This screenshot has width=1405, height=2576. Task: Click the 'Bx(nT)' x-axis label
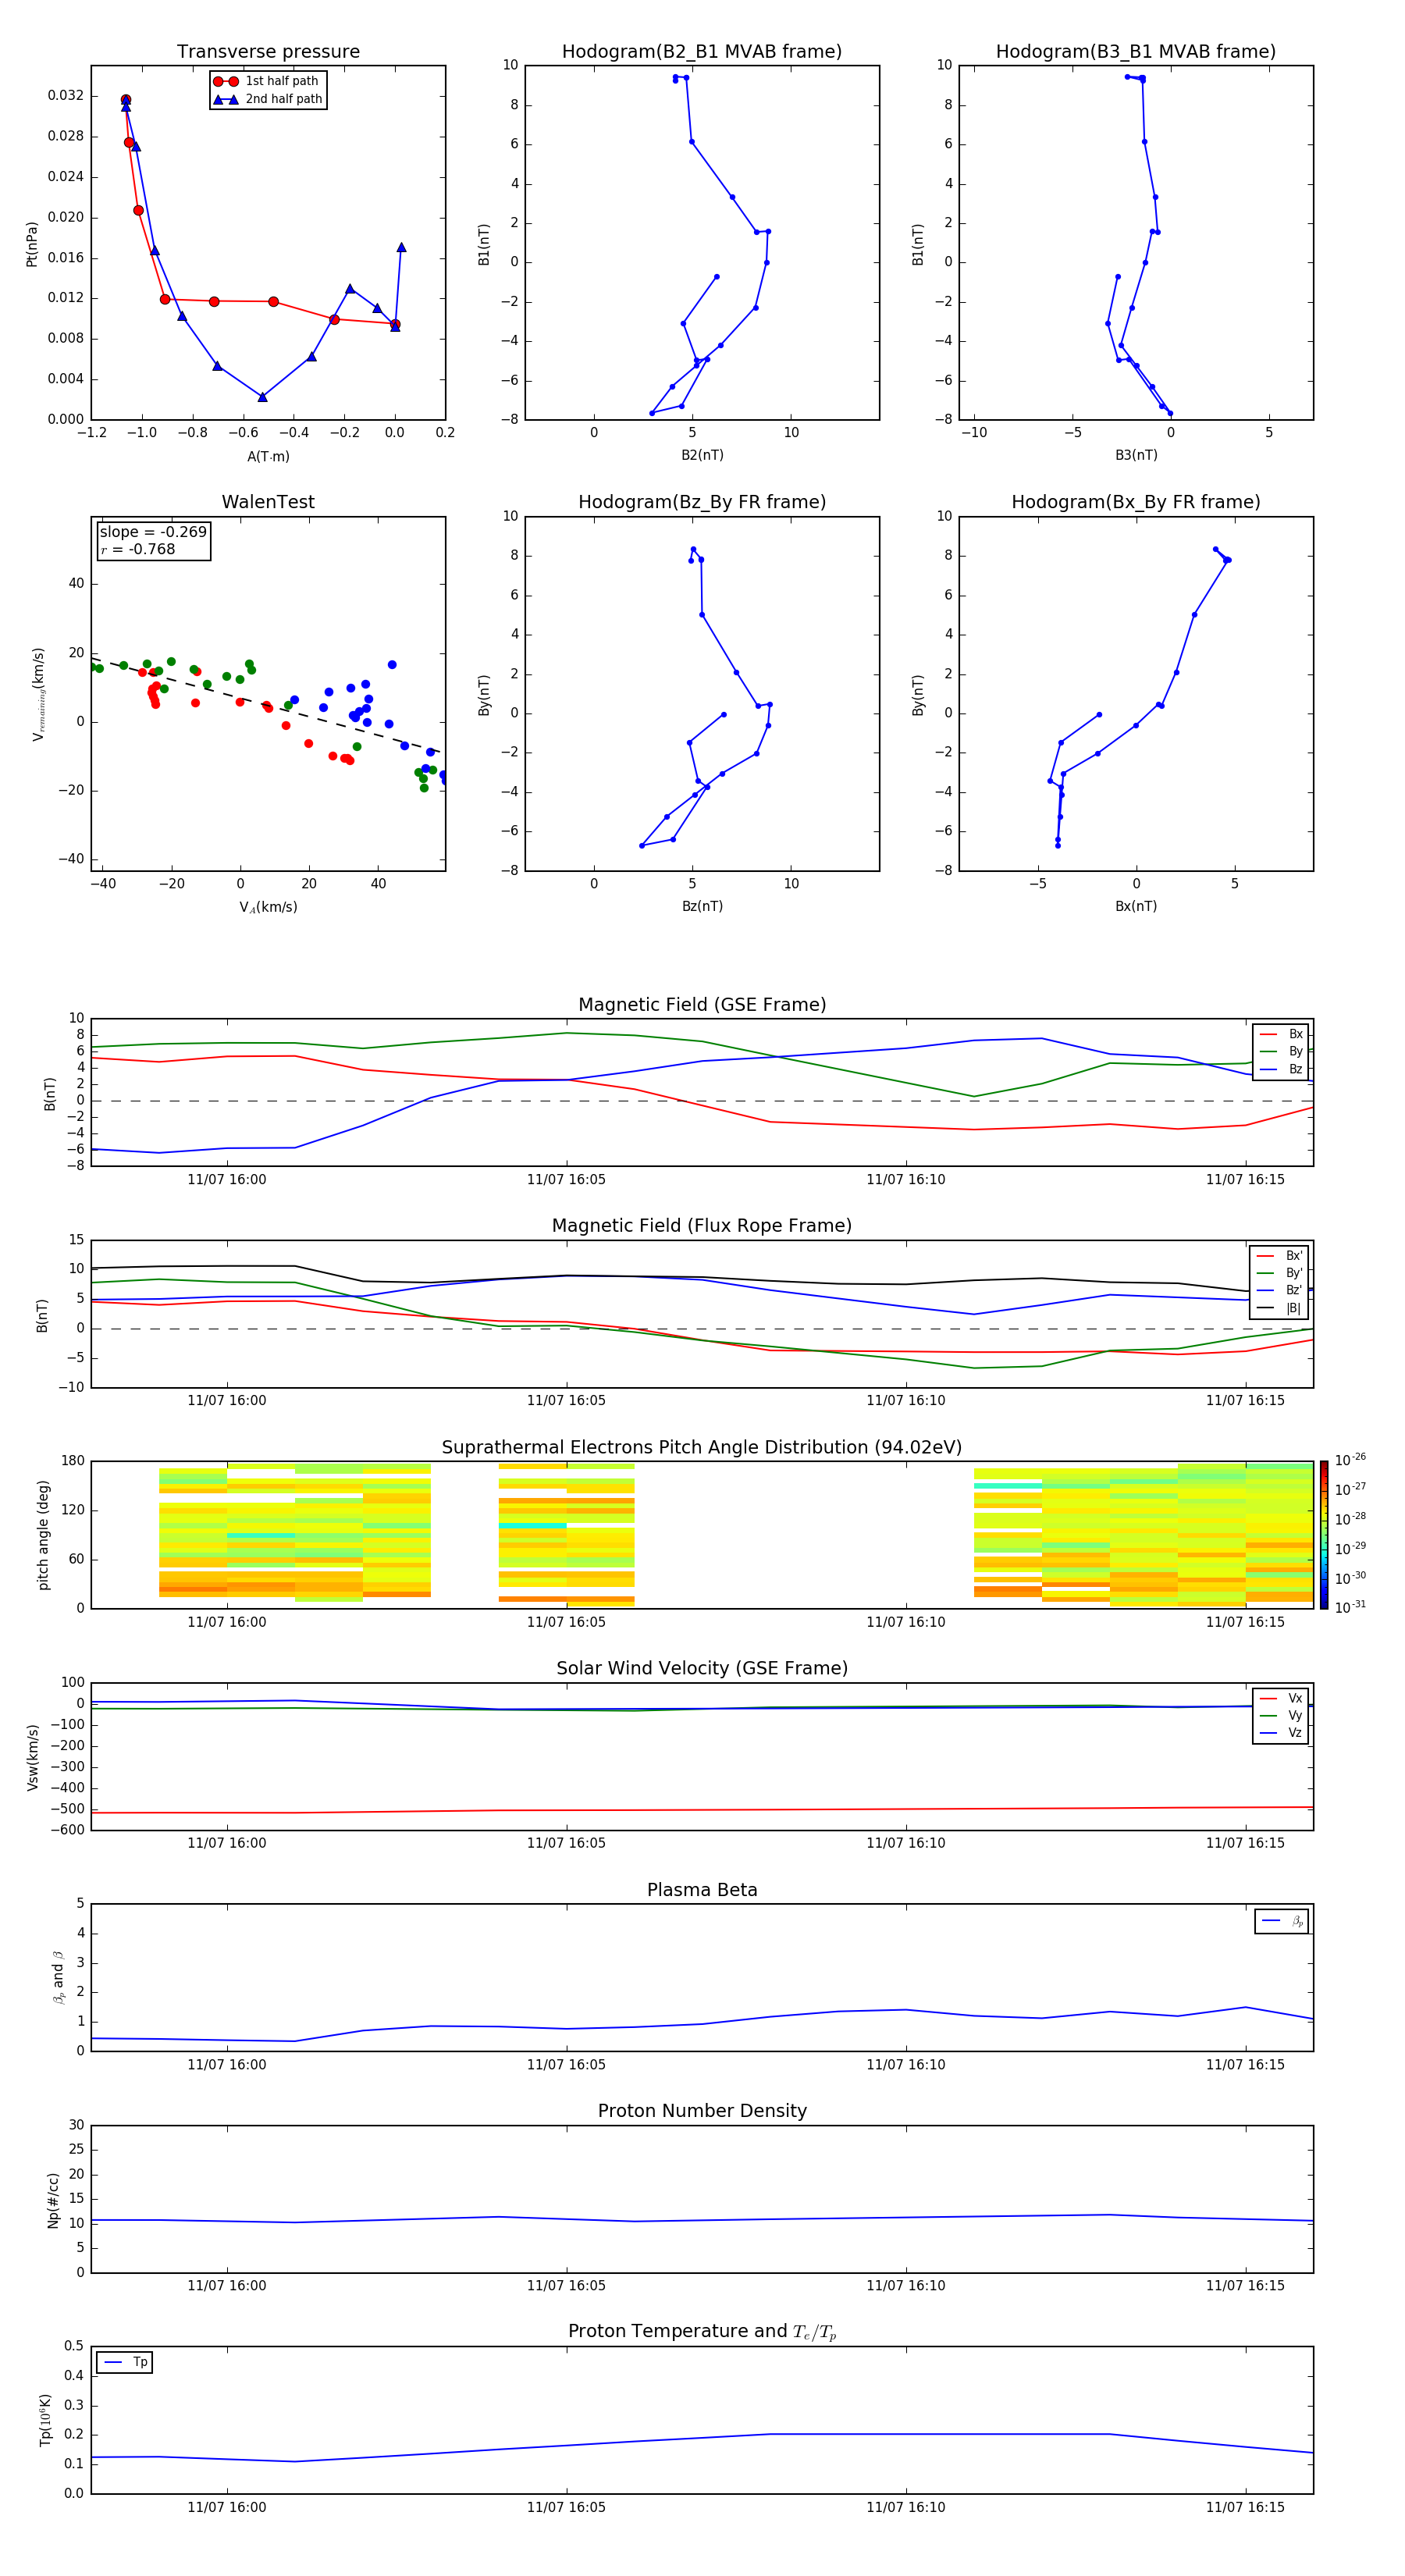(x=1136, y=906)
